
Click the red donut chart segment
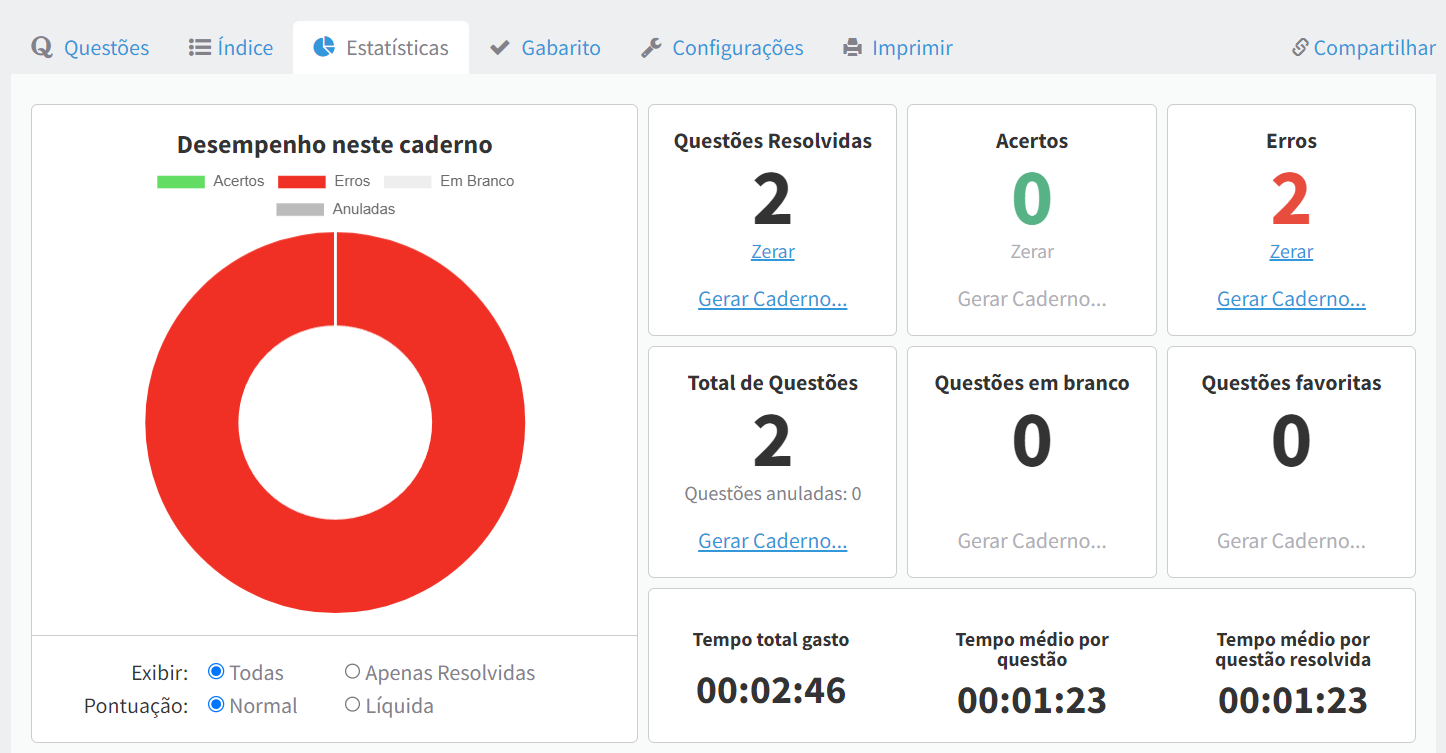pyautogui.click(x=190, y=420)
